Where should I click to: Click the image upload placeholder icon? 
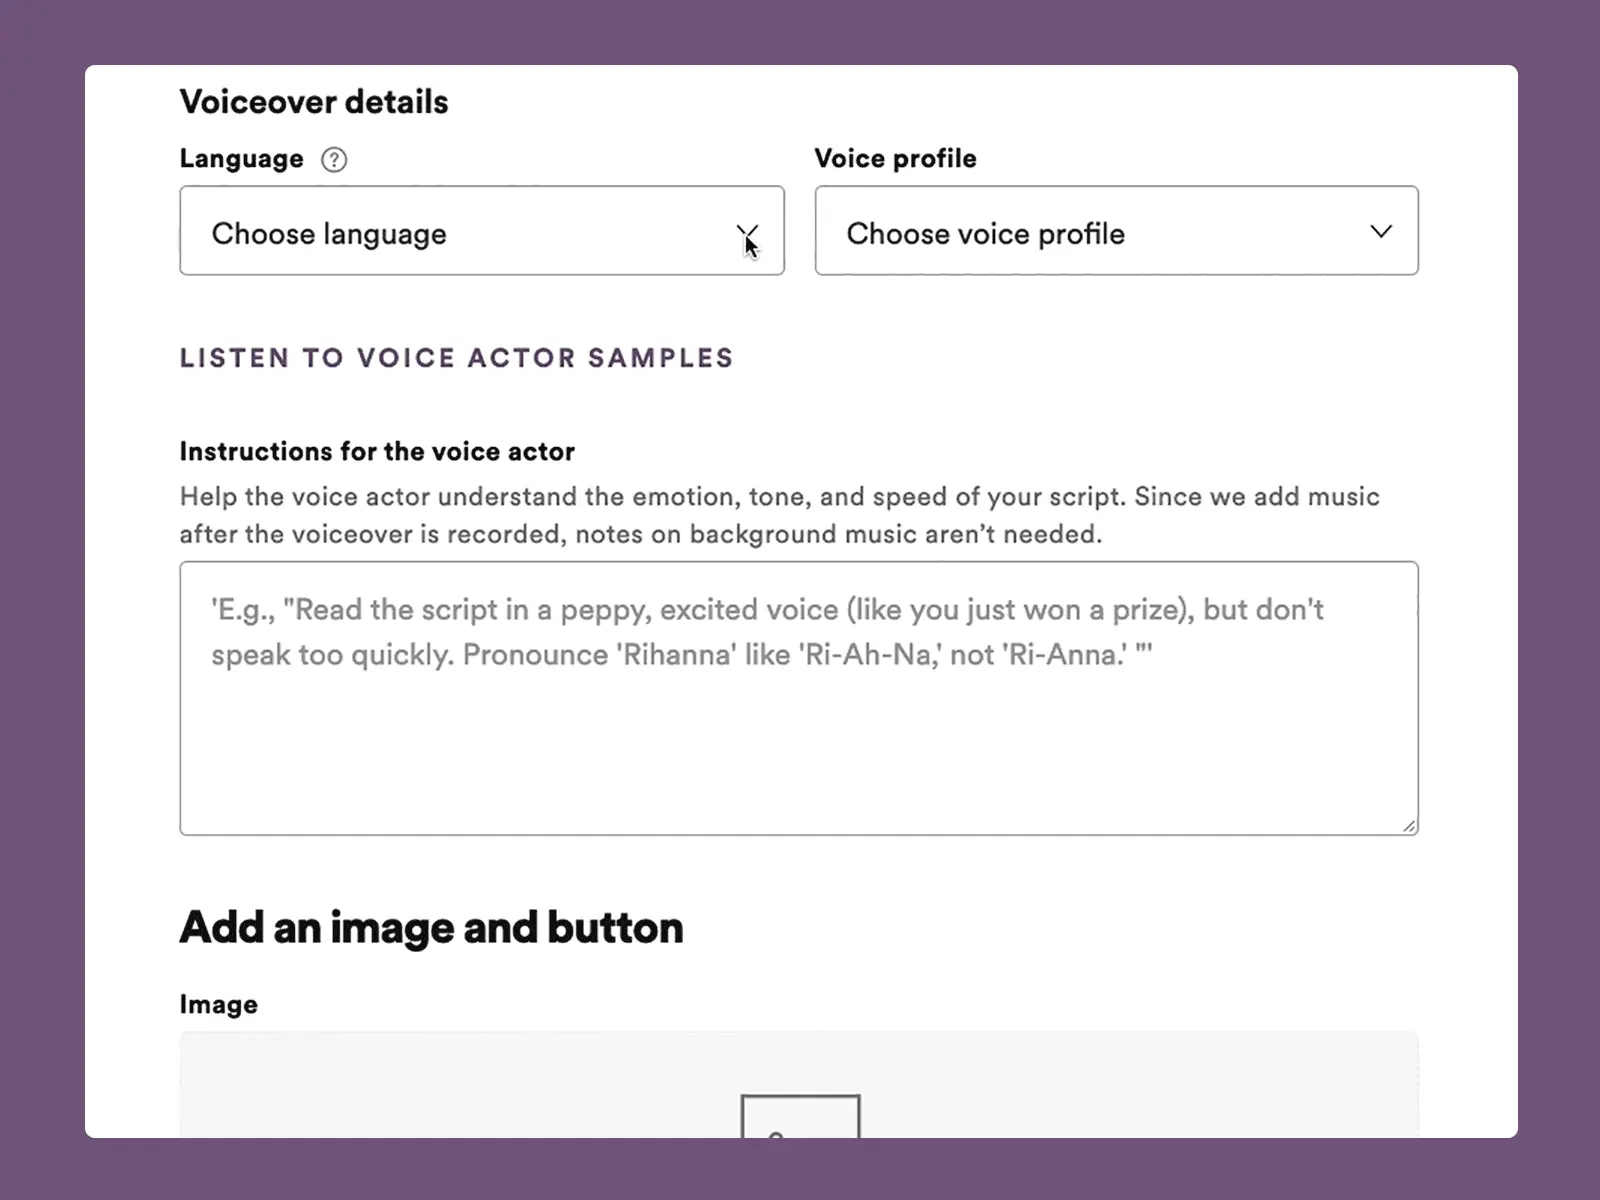pyautogui.click(x=800, y=1118)
